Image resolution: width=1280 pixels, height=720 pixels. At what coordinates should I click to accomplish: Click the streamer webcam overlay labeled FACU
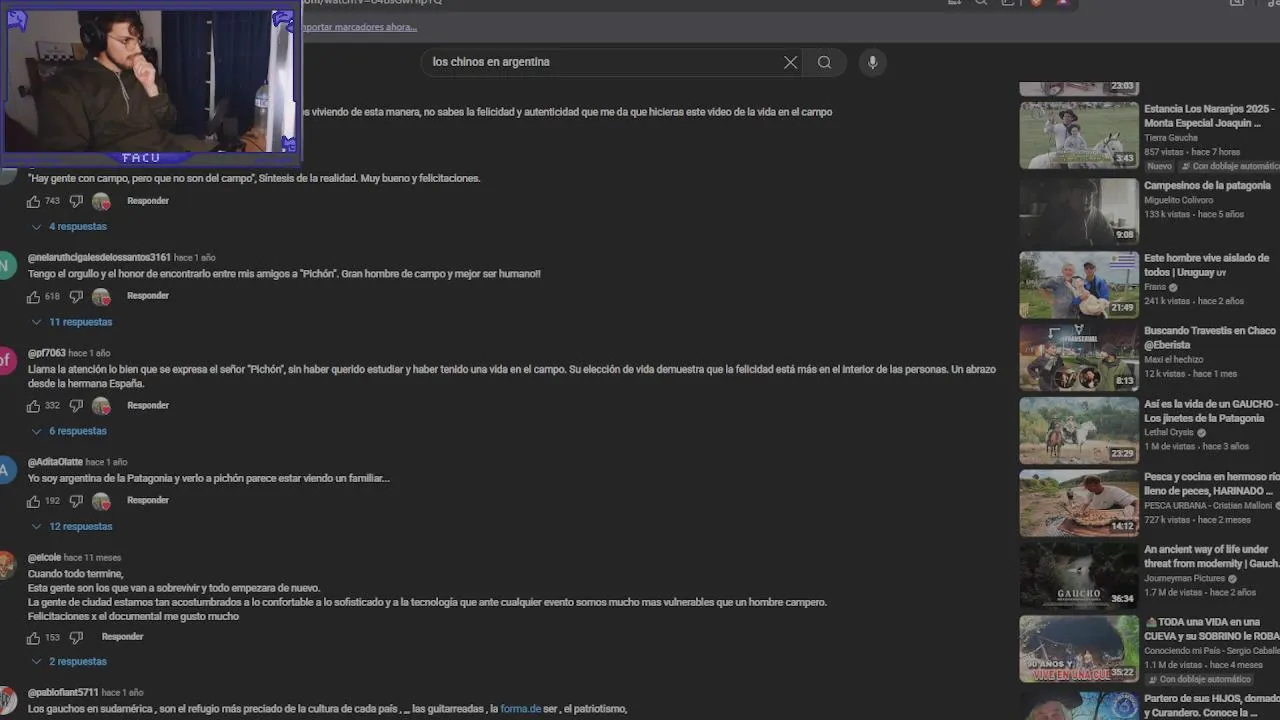(150, 86)
